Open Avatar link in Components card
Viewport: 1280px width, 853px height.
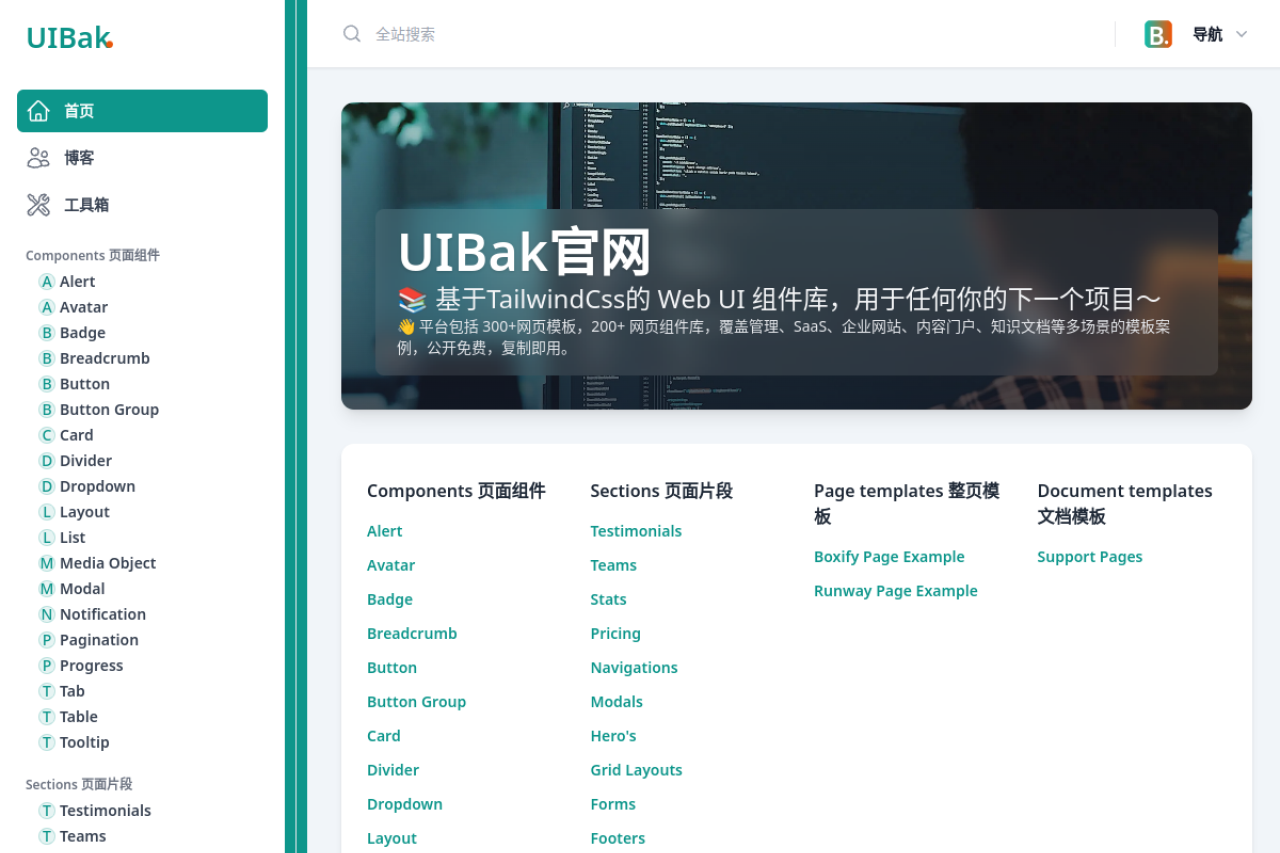click(391, 565)
